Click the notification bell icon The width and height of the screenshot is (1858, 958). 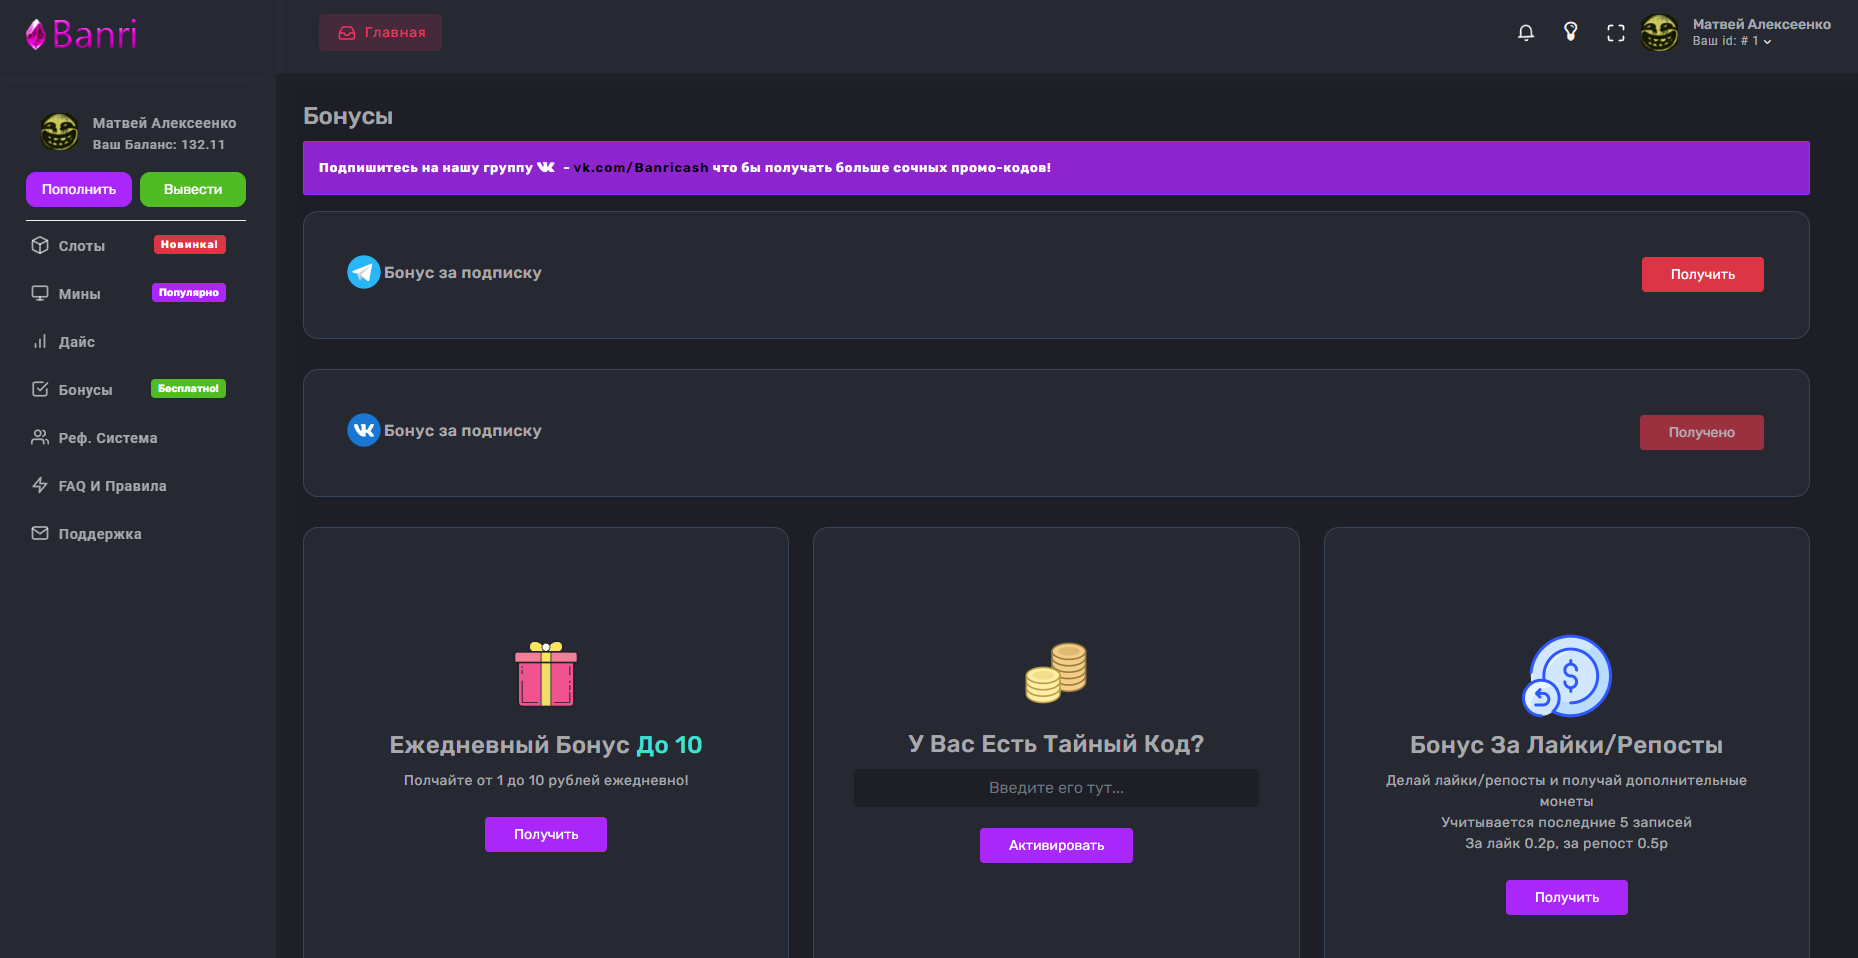point(1525,33)
